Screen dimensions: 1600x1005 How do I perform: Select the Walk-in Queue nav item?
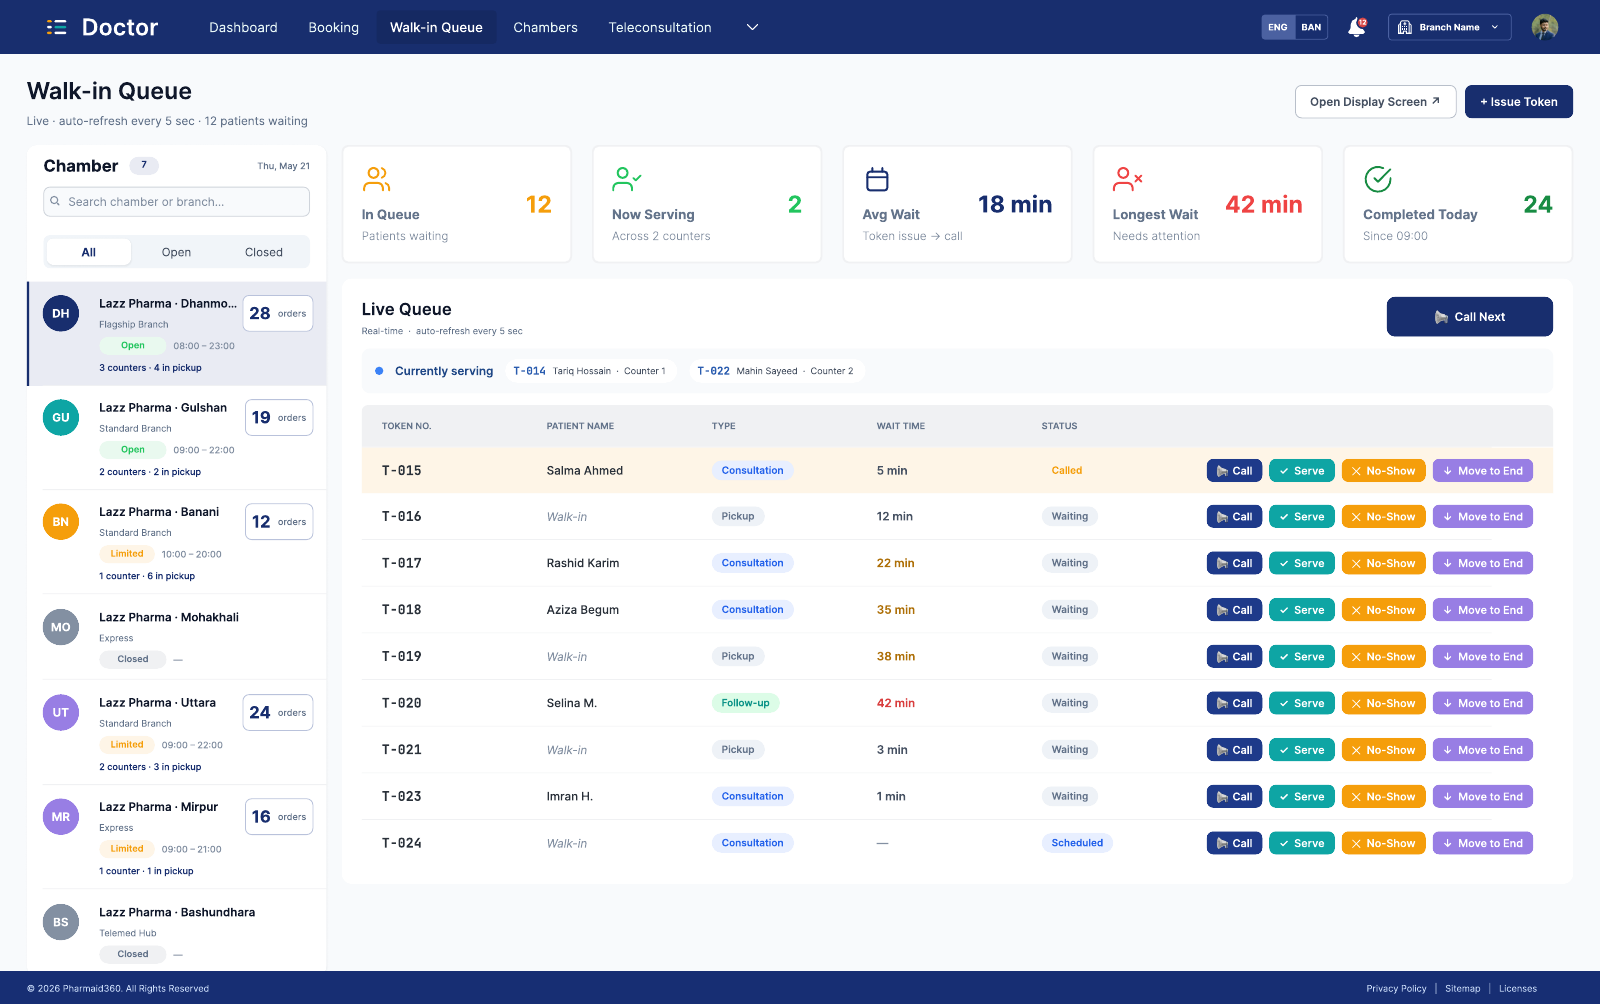[x=436, y=27]
